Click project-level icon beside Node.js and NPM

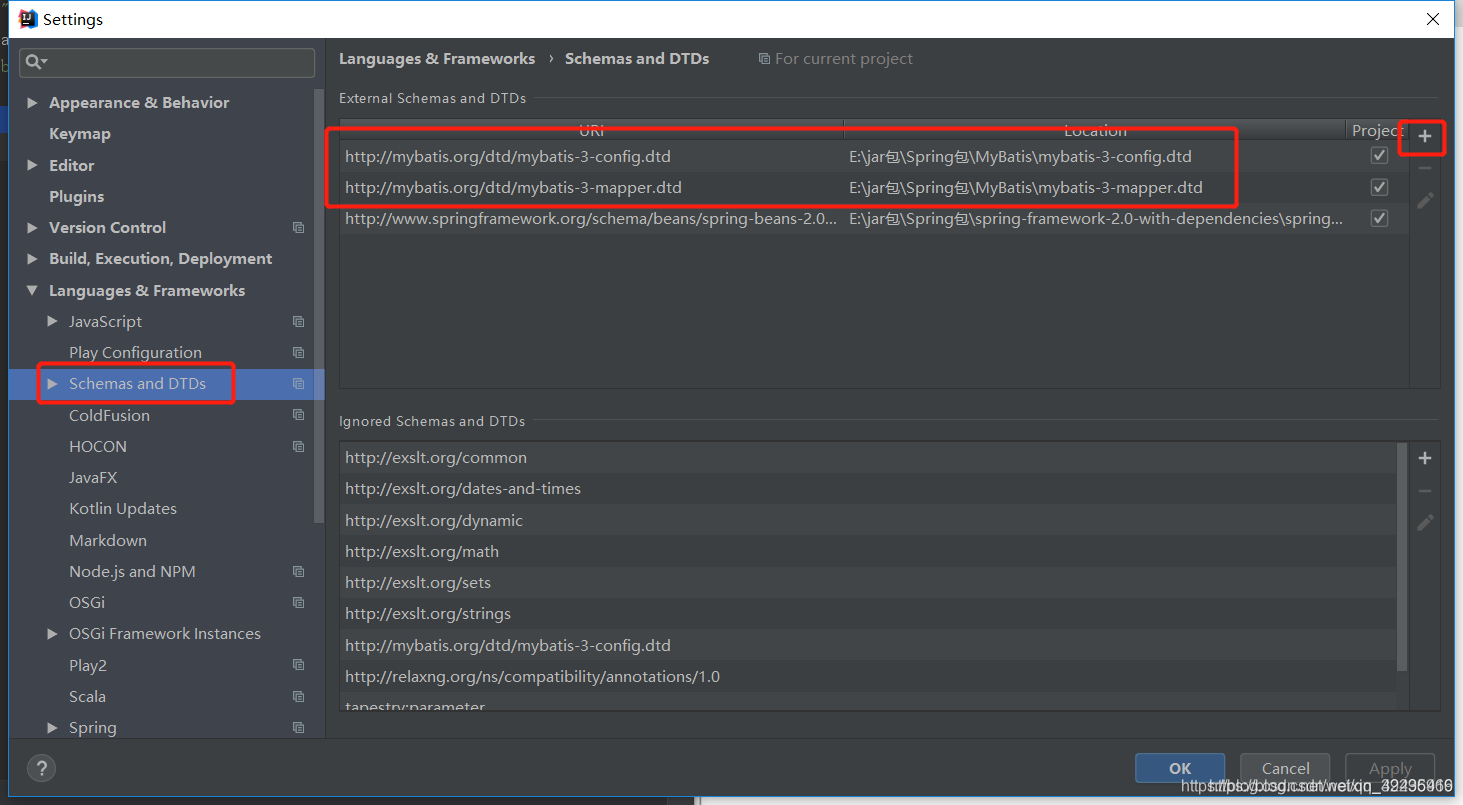tap(298, 572)
